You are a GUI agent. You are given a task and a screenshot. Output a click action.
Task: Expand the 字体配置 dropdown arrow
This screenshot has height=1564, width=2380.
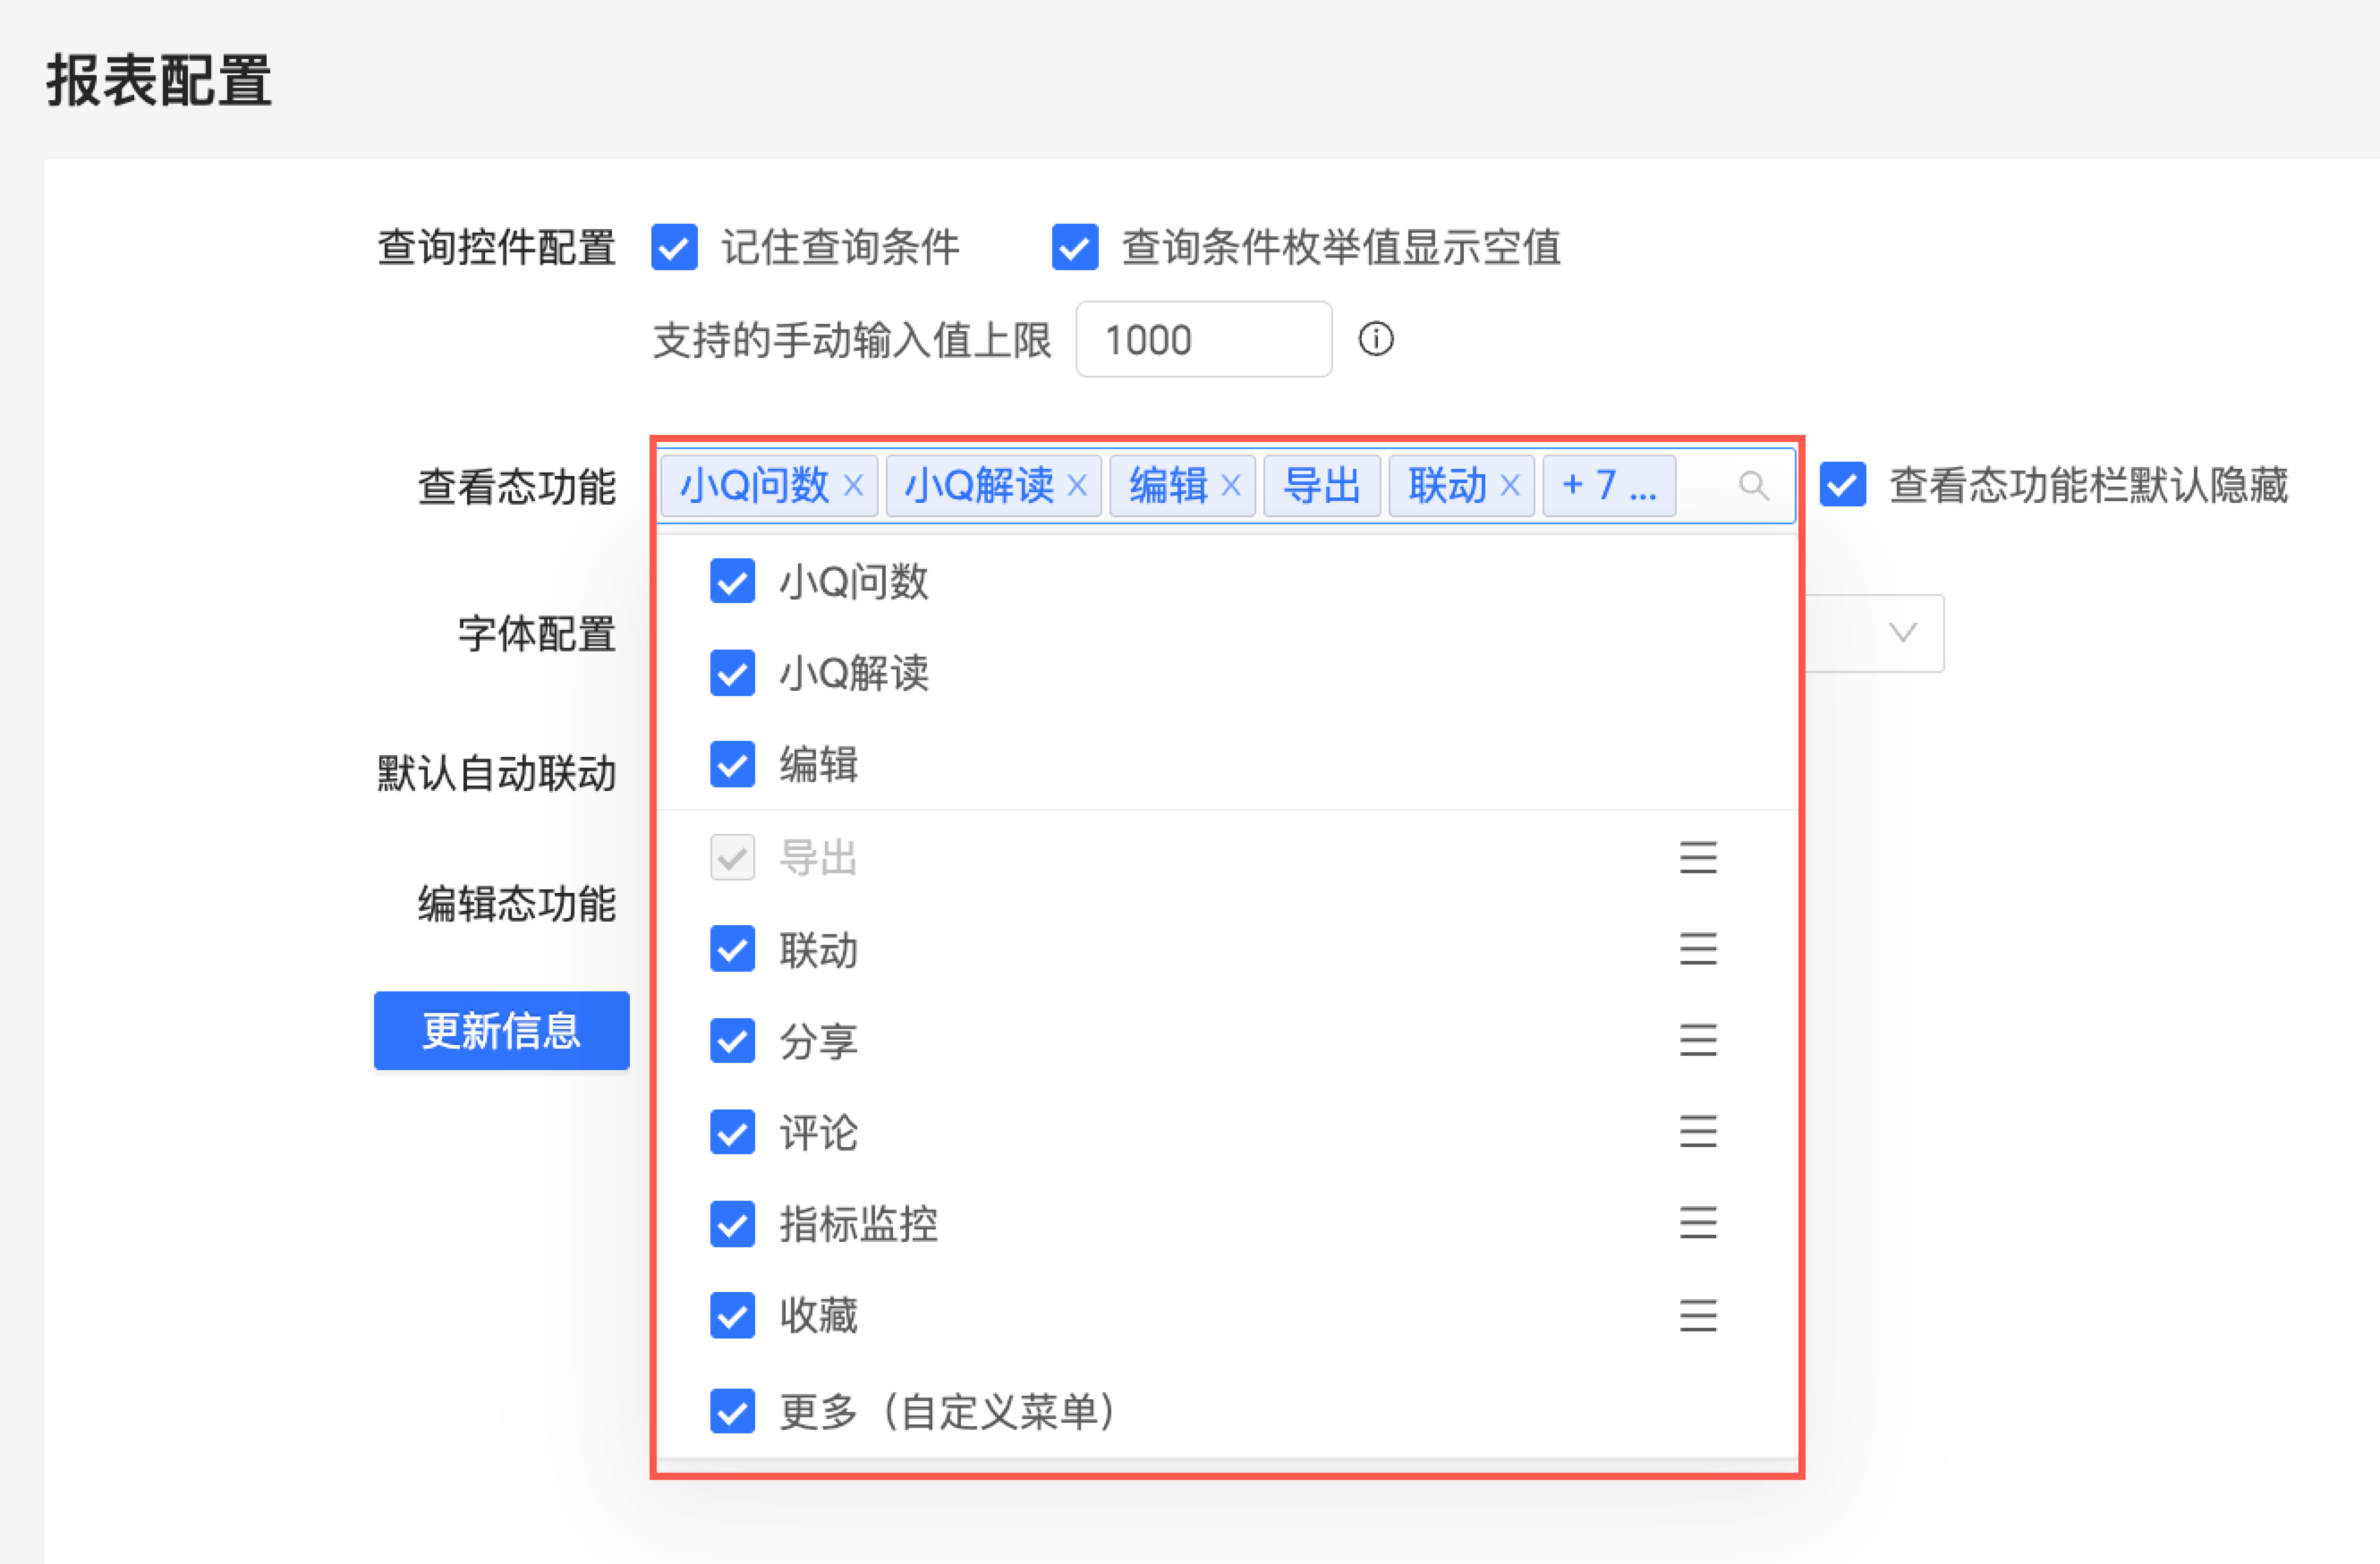pyautogui.click(x=1902, y=633)
